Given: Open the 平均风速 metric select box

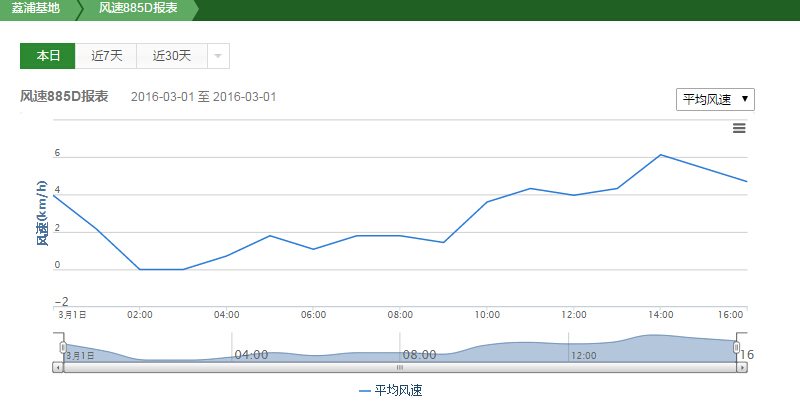Looking at the screenshot, I should (x=716, y=99).
